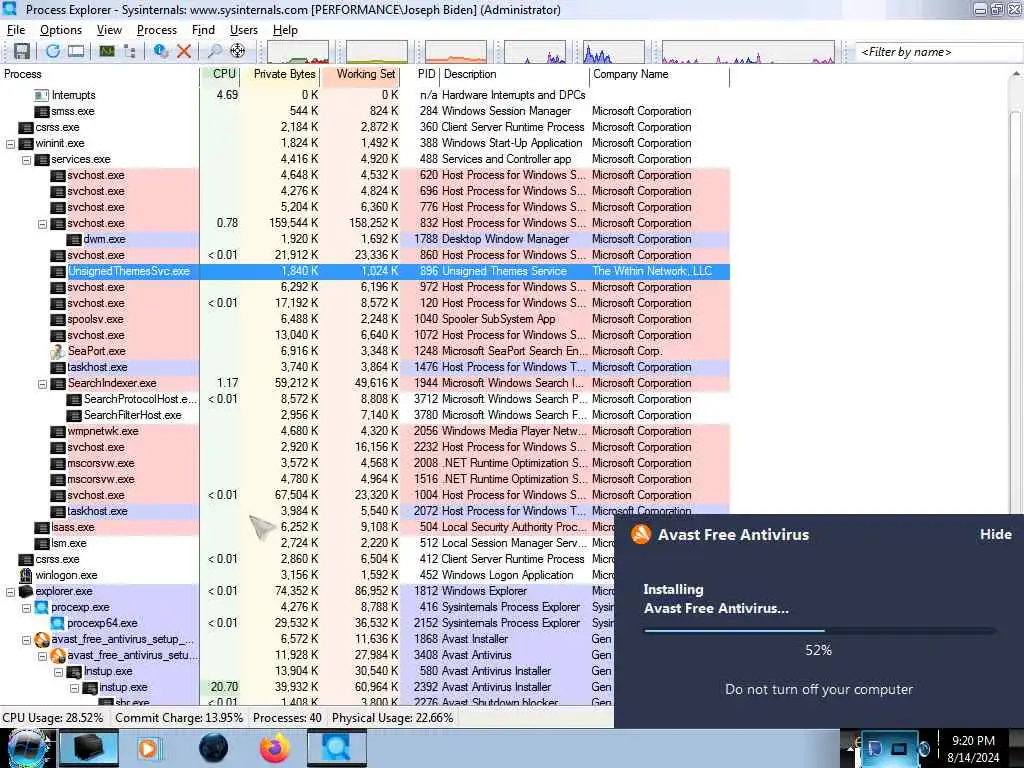This screenshot has height=768, width=1024.
Task: Click the dark globe taskbar icon
Action: point(214,748)
